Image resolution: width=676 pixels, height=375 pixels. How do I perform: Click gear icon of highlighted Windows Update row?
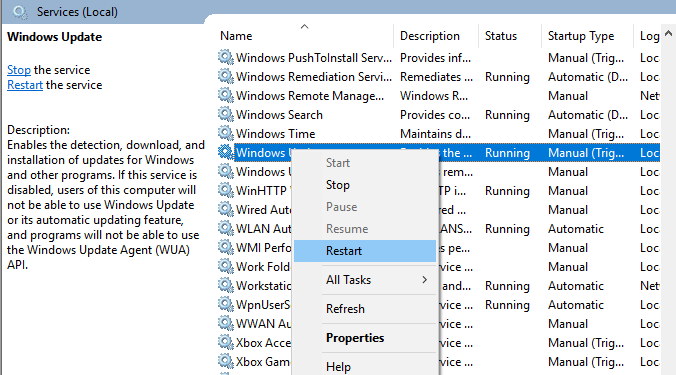pyautogui.click(x=225, y=152)
